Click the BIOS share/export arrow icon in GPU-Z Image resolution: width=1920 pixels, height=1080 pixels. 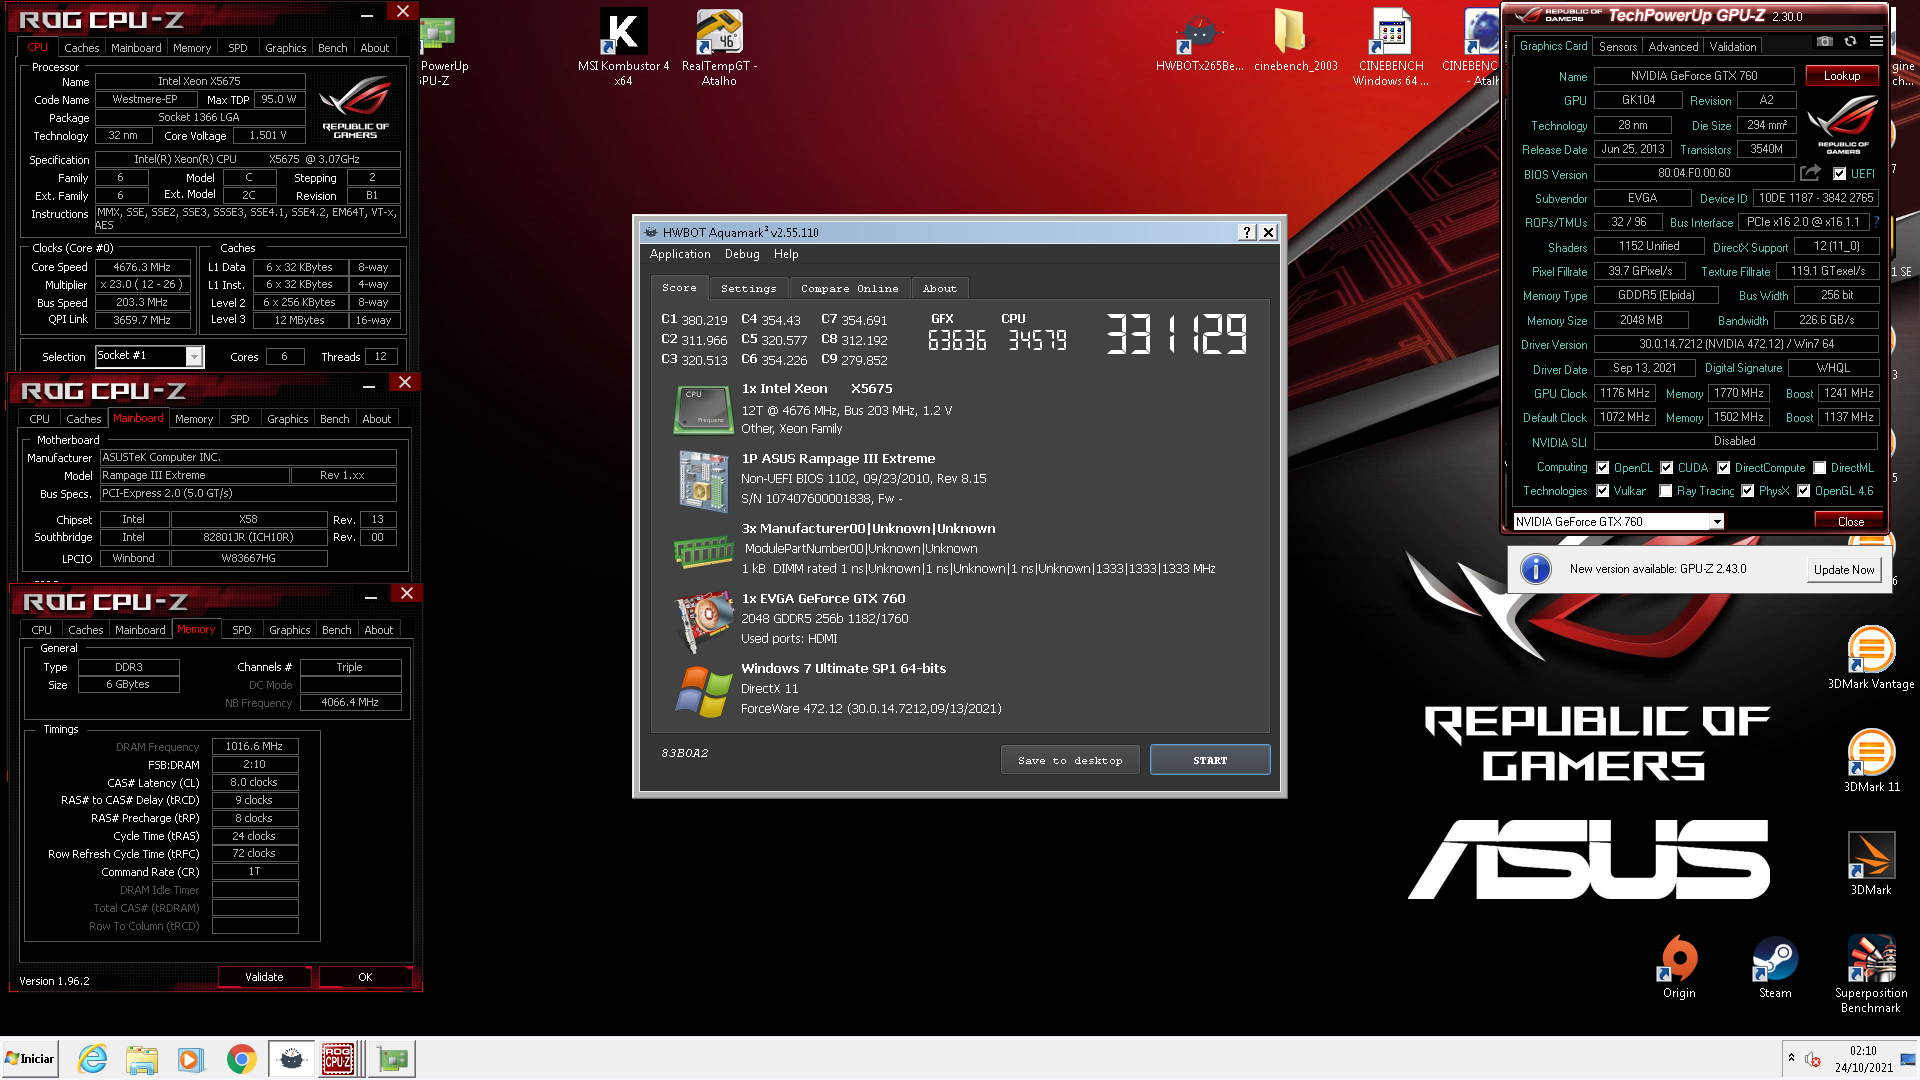(x=1810, y=173)
